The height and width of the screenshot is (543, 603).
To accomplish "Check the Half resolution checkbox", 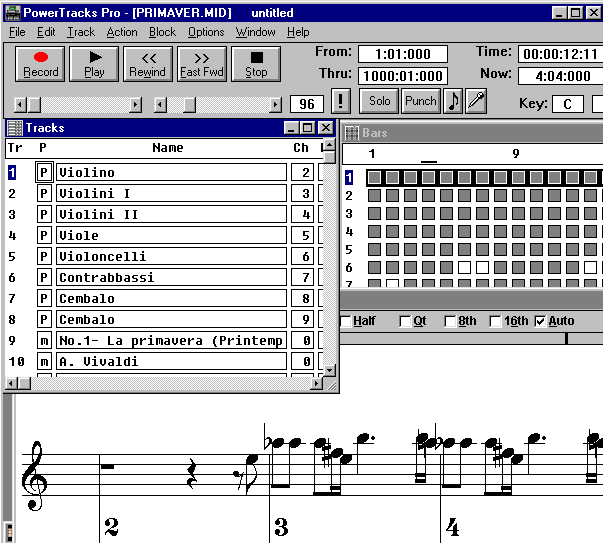I will (346, 321).
